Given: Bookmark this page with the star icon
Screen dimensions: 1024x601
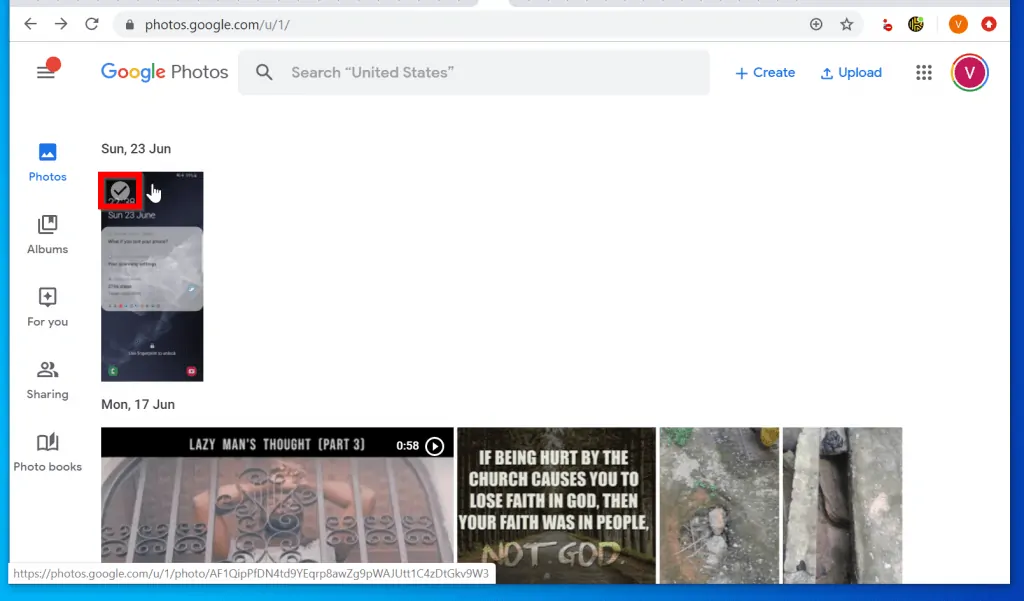Looking at the screenshot, I should point(847,24).
